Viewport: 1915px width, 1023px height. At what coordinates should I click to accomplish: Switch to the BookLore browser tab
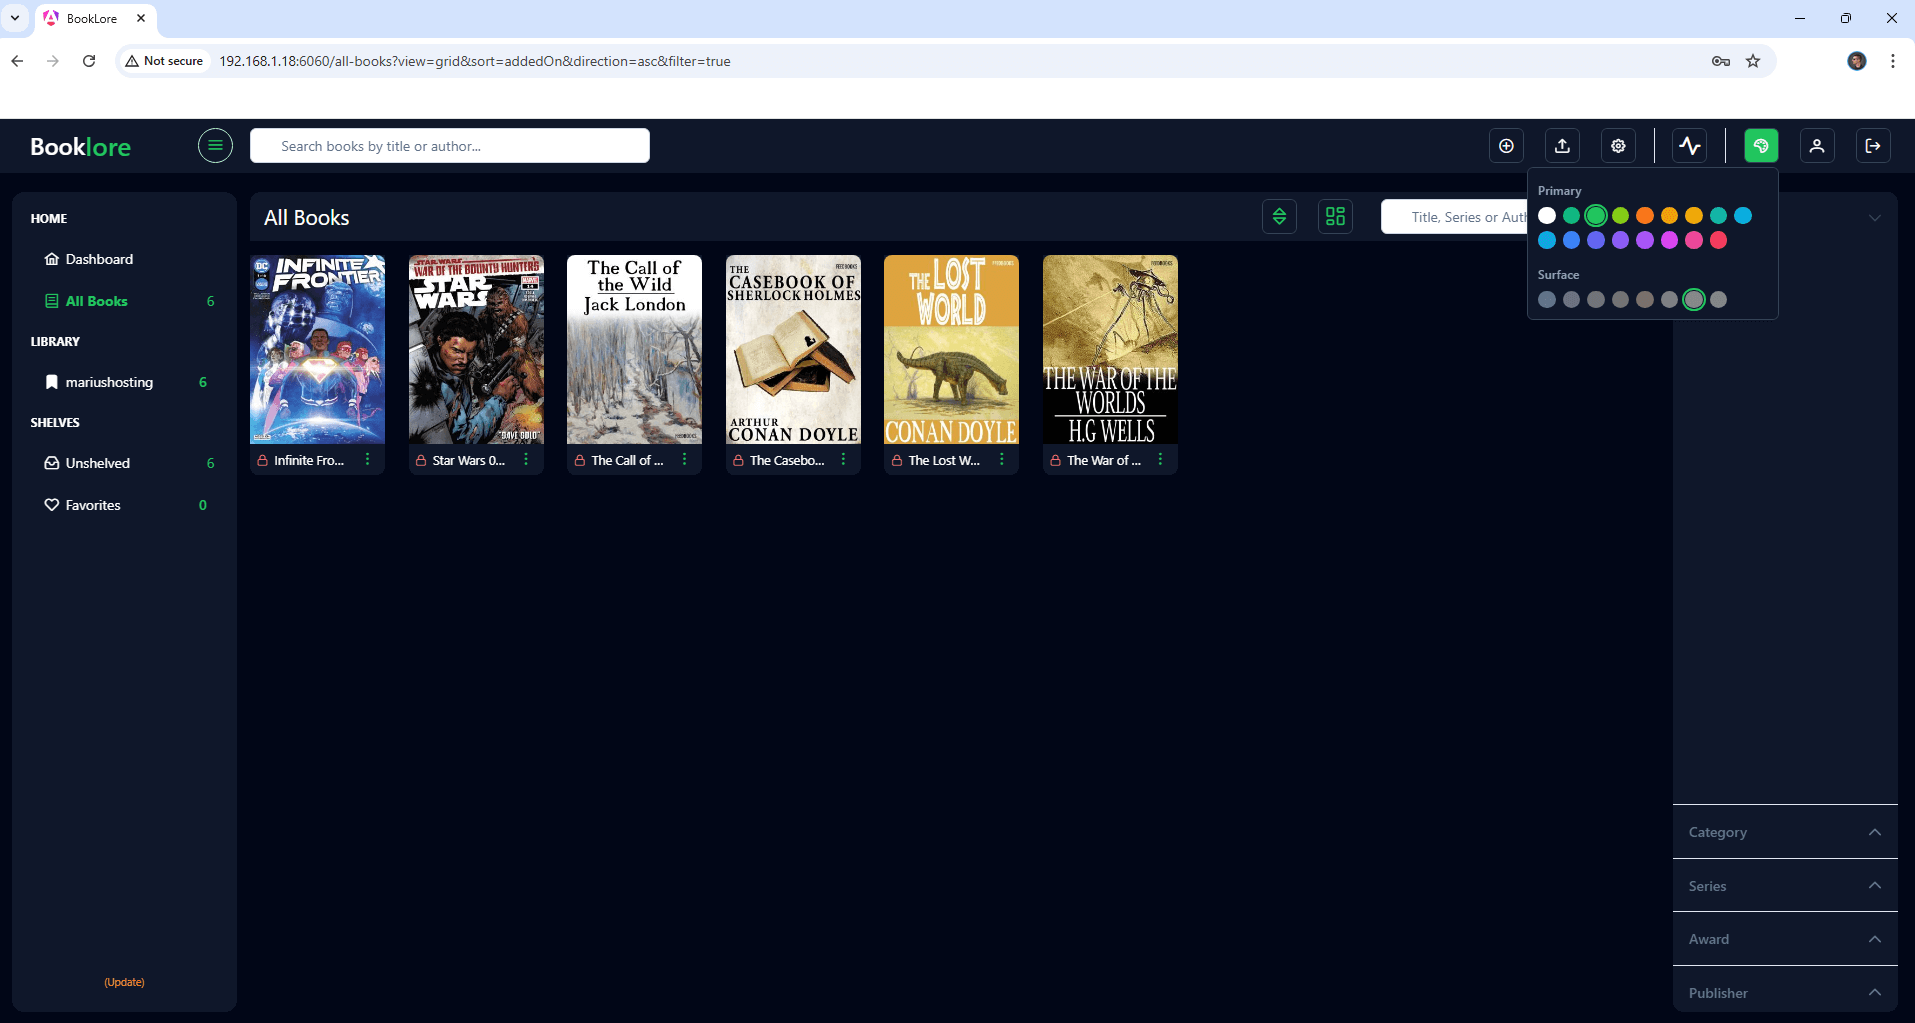tap(96, 19)
